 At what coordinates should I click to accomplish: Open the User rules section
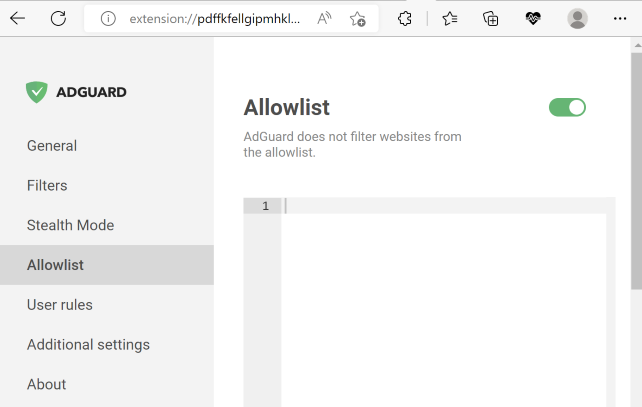107,305
